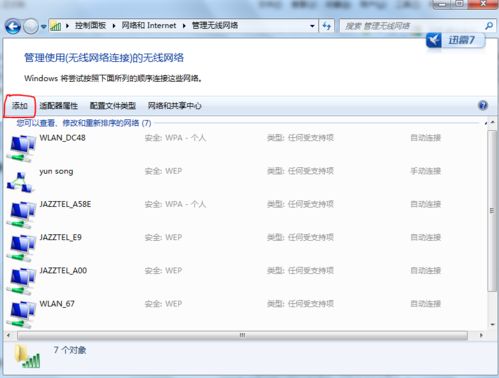Click the search box for 管理无线网络
This screenshot has height=378, width=499.
pos(412,26)
